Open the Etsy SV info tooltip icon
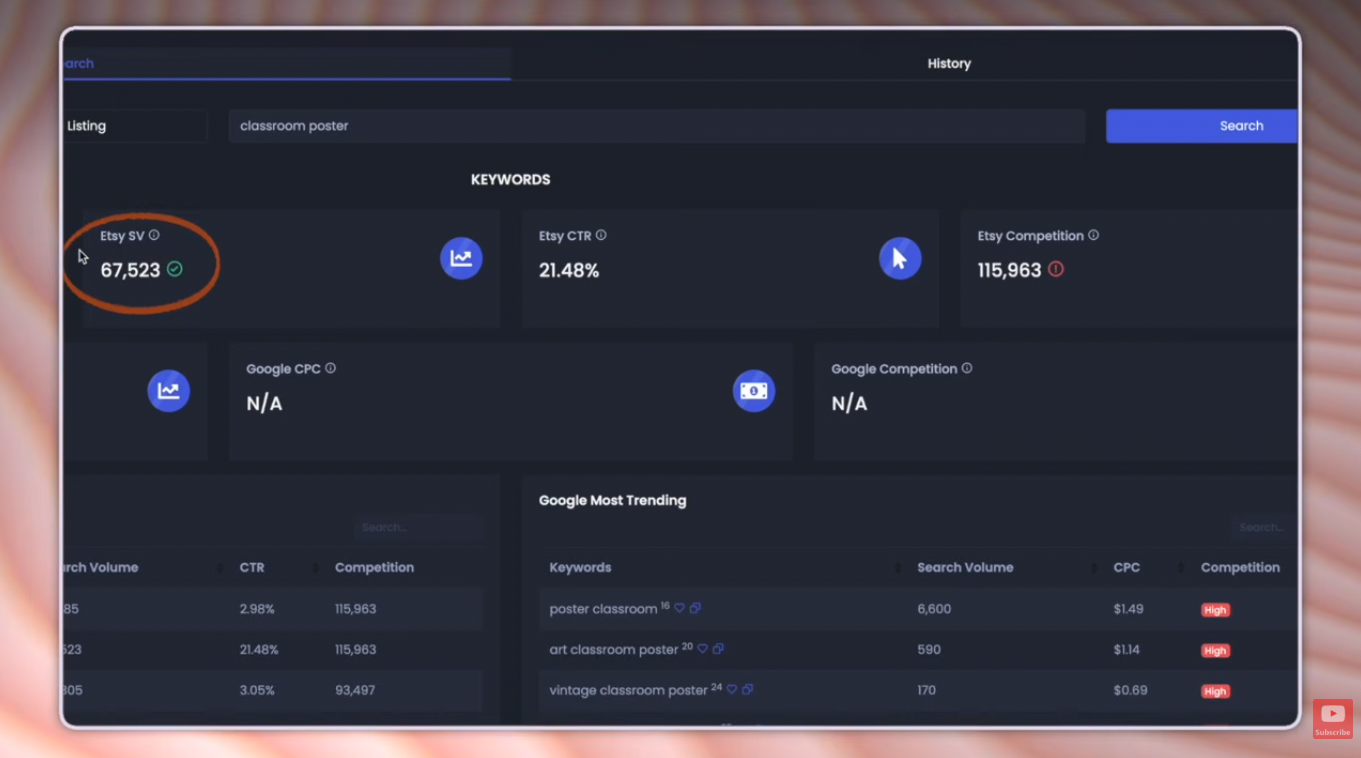 [x=154, y=236]
